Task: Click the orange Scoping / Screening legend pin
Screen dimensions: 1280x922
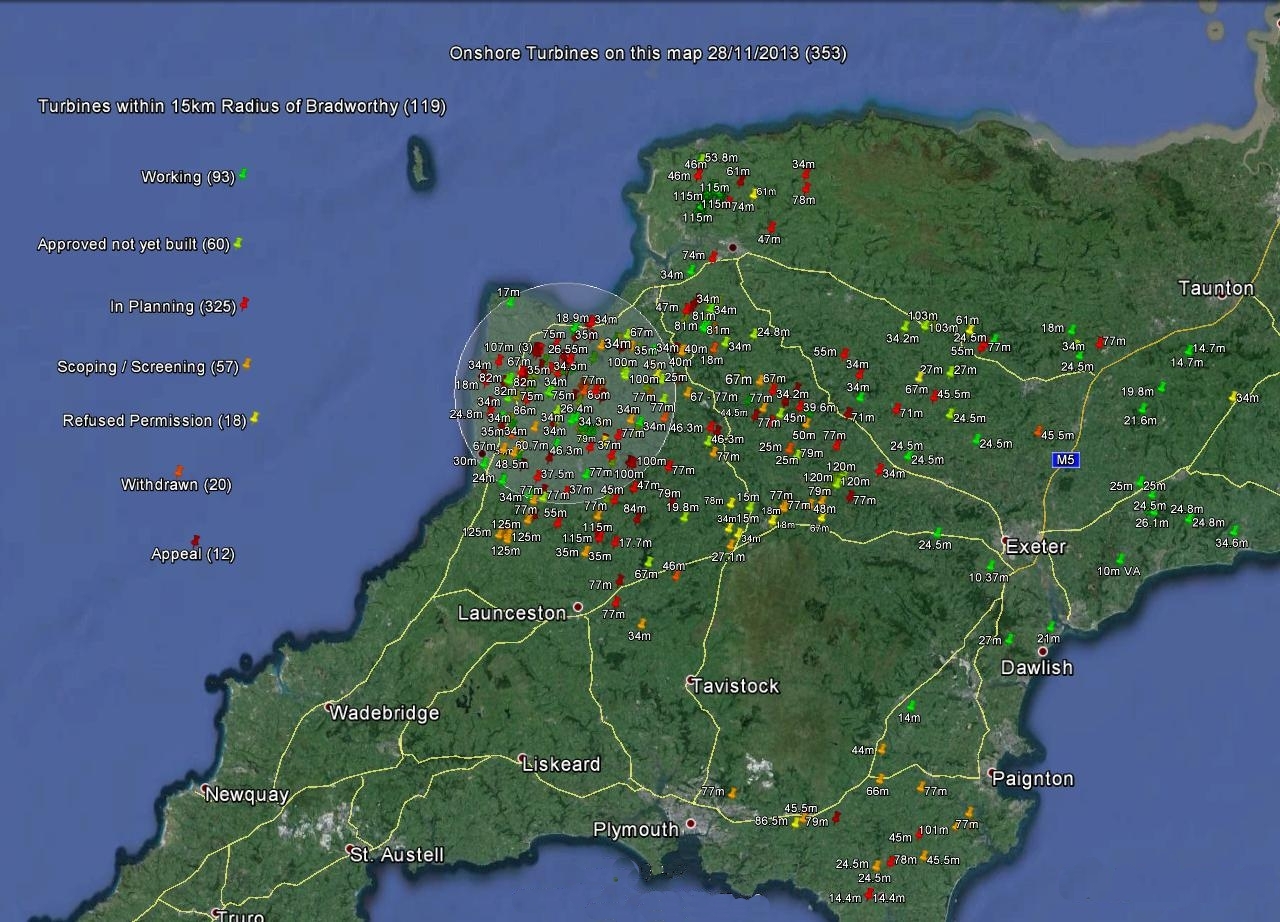Action: coord(246,365)
